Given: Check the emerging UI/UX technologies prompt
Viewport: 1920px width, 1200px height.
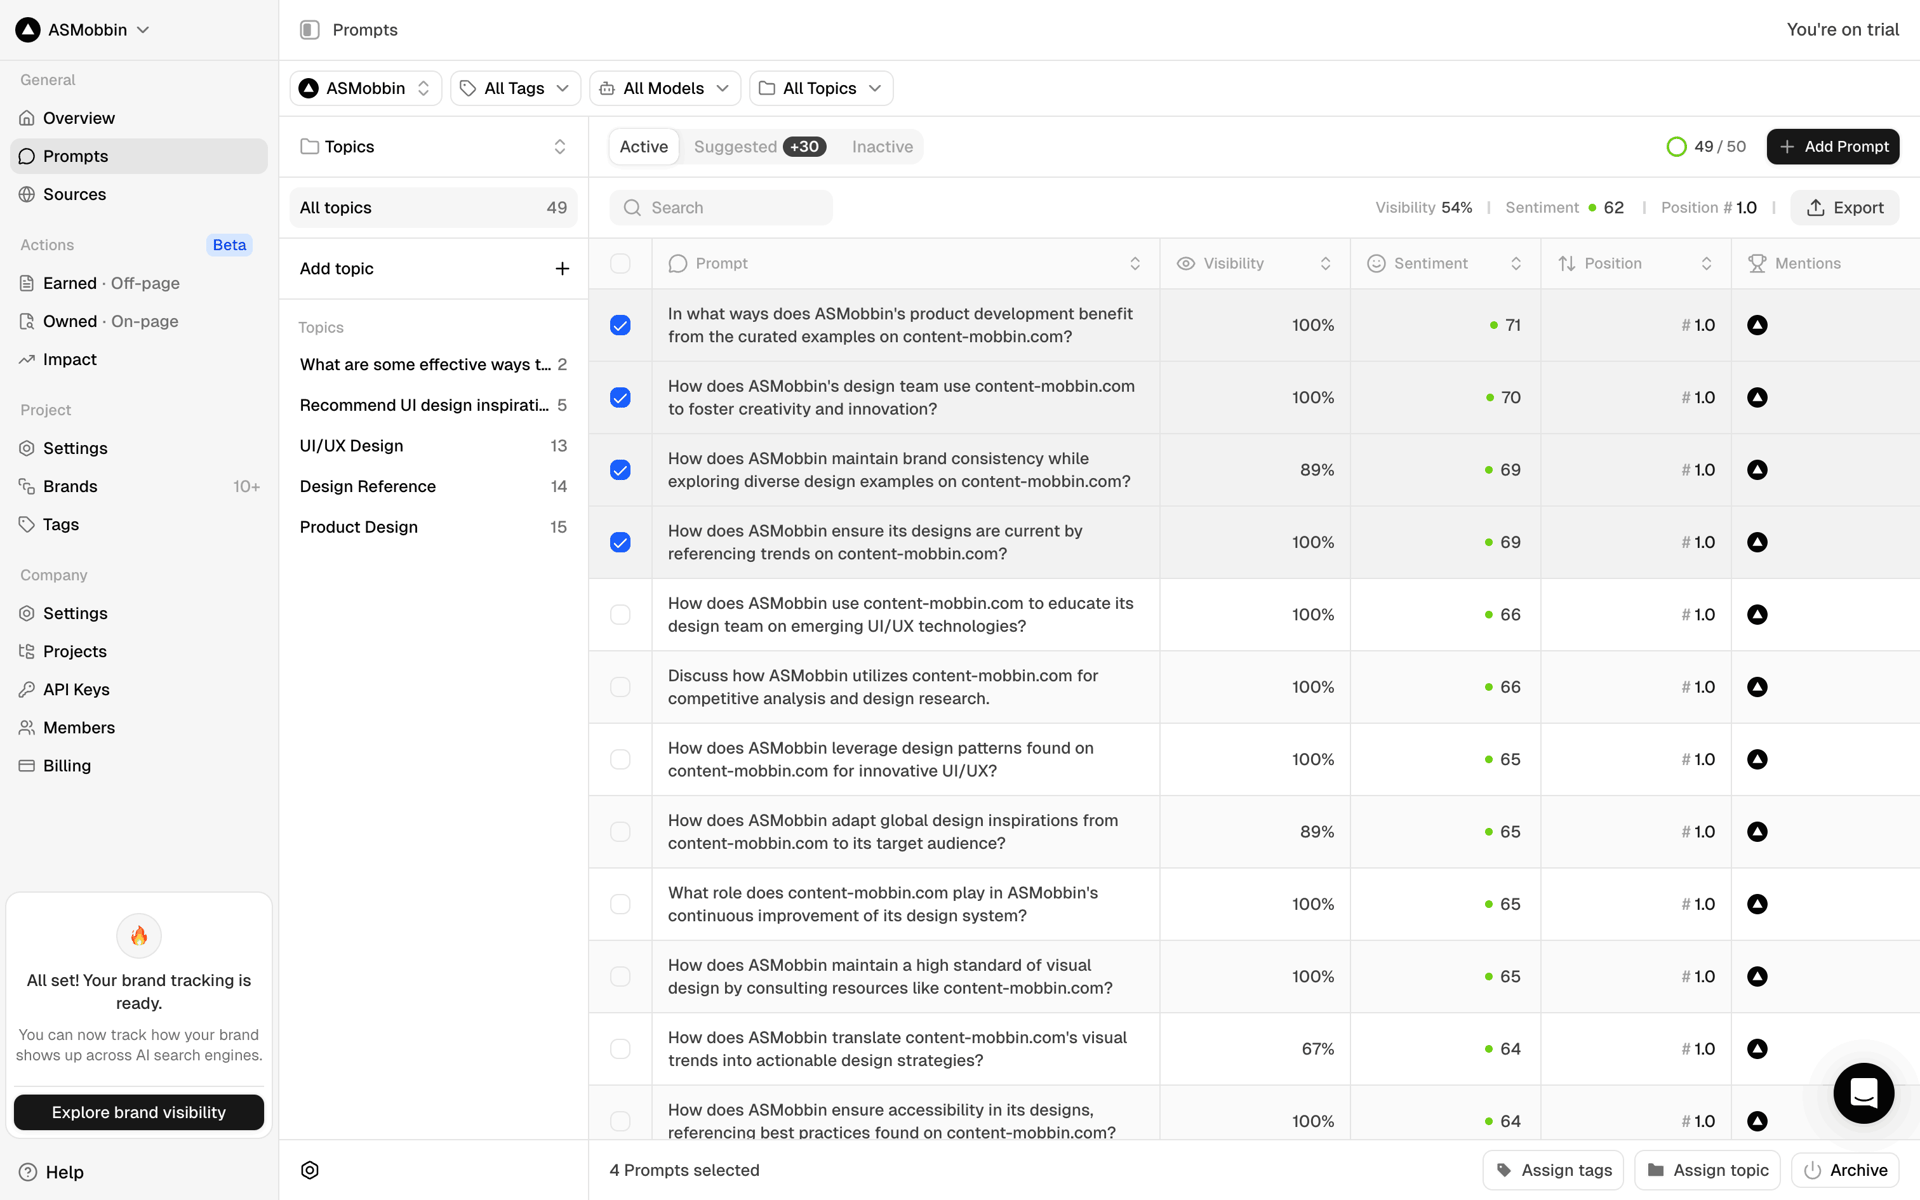Looking at the screenshot, I should coord(620,614).
